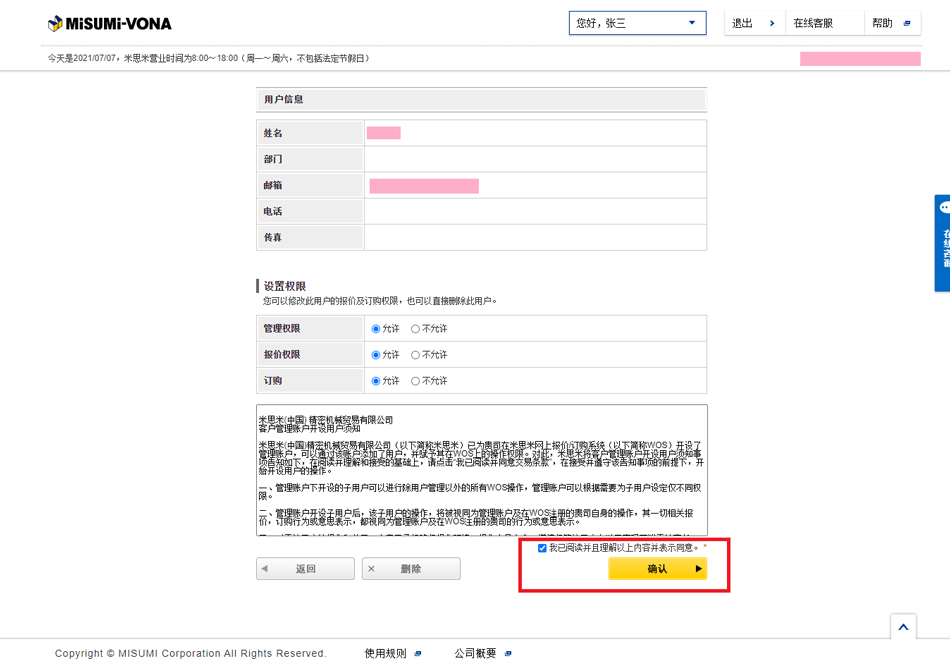Click the scroll-to-top arrow icon

click(x=903, y=627)
